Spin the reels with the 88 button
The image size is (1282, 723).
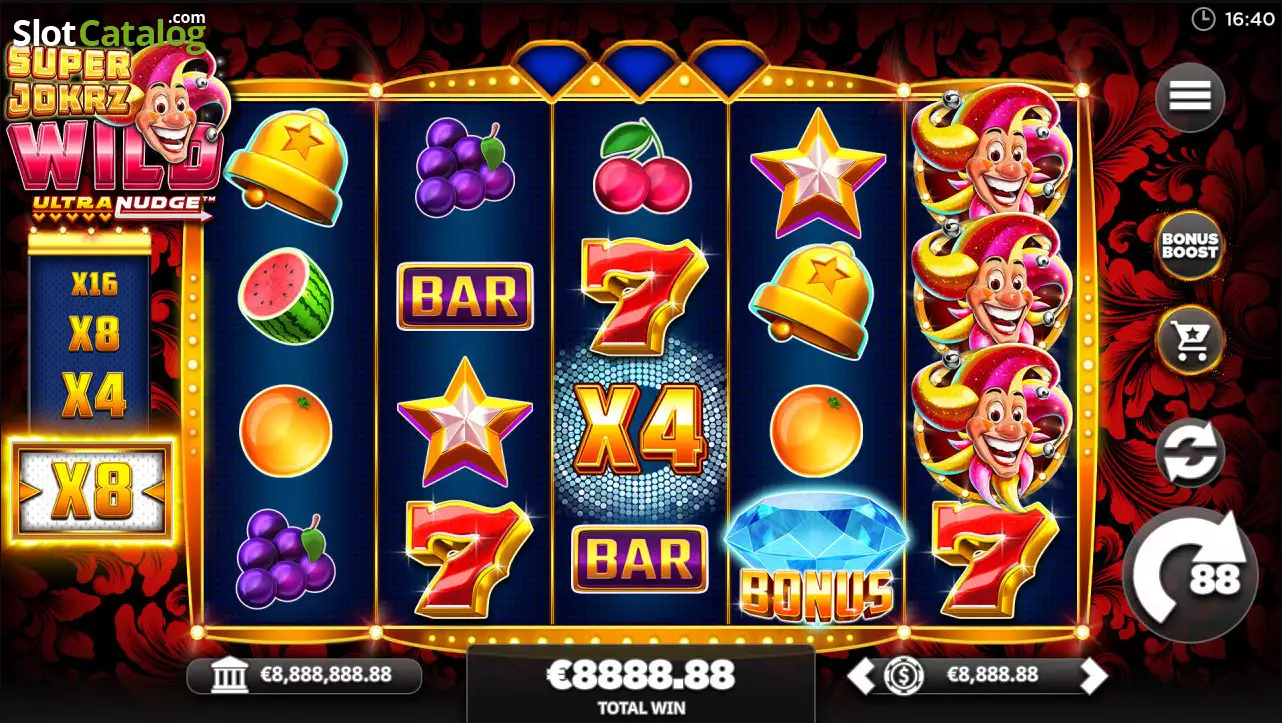(x=1190, y=575)
